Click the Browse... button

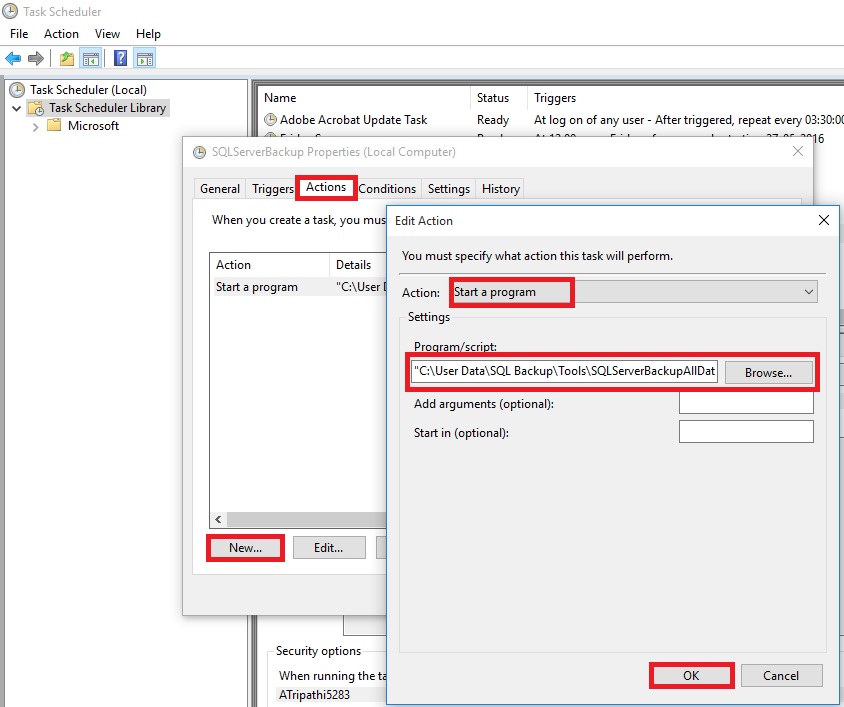[x=767, y=372]
